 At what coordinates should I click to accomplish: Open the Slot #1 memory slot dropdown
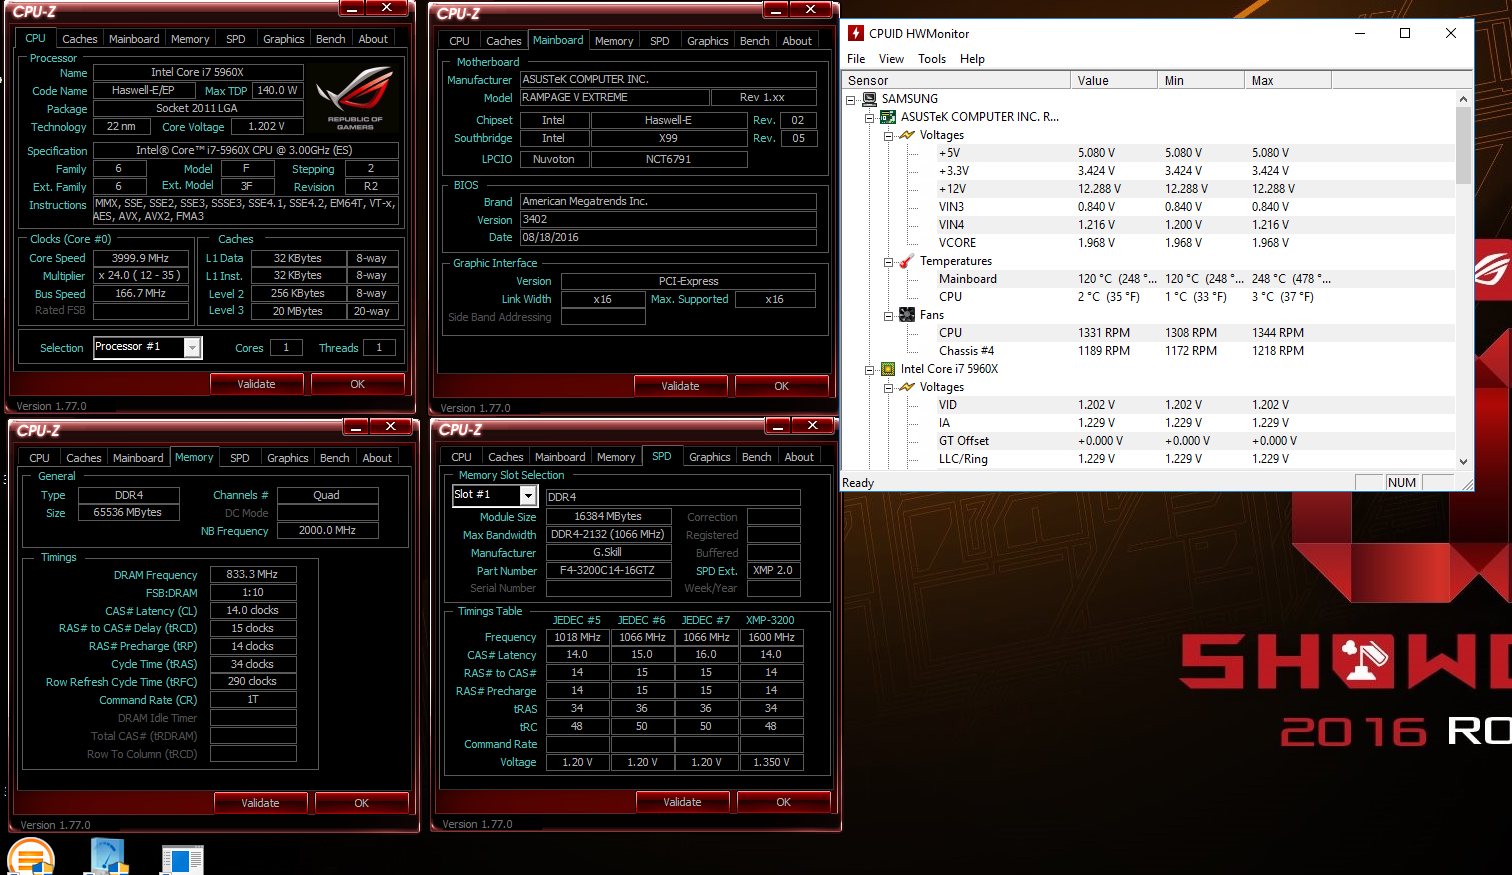tap(528, 495)
